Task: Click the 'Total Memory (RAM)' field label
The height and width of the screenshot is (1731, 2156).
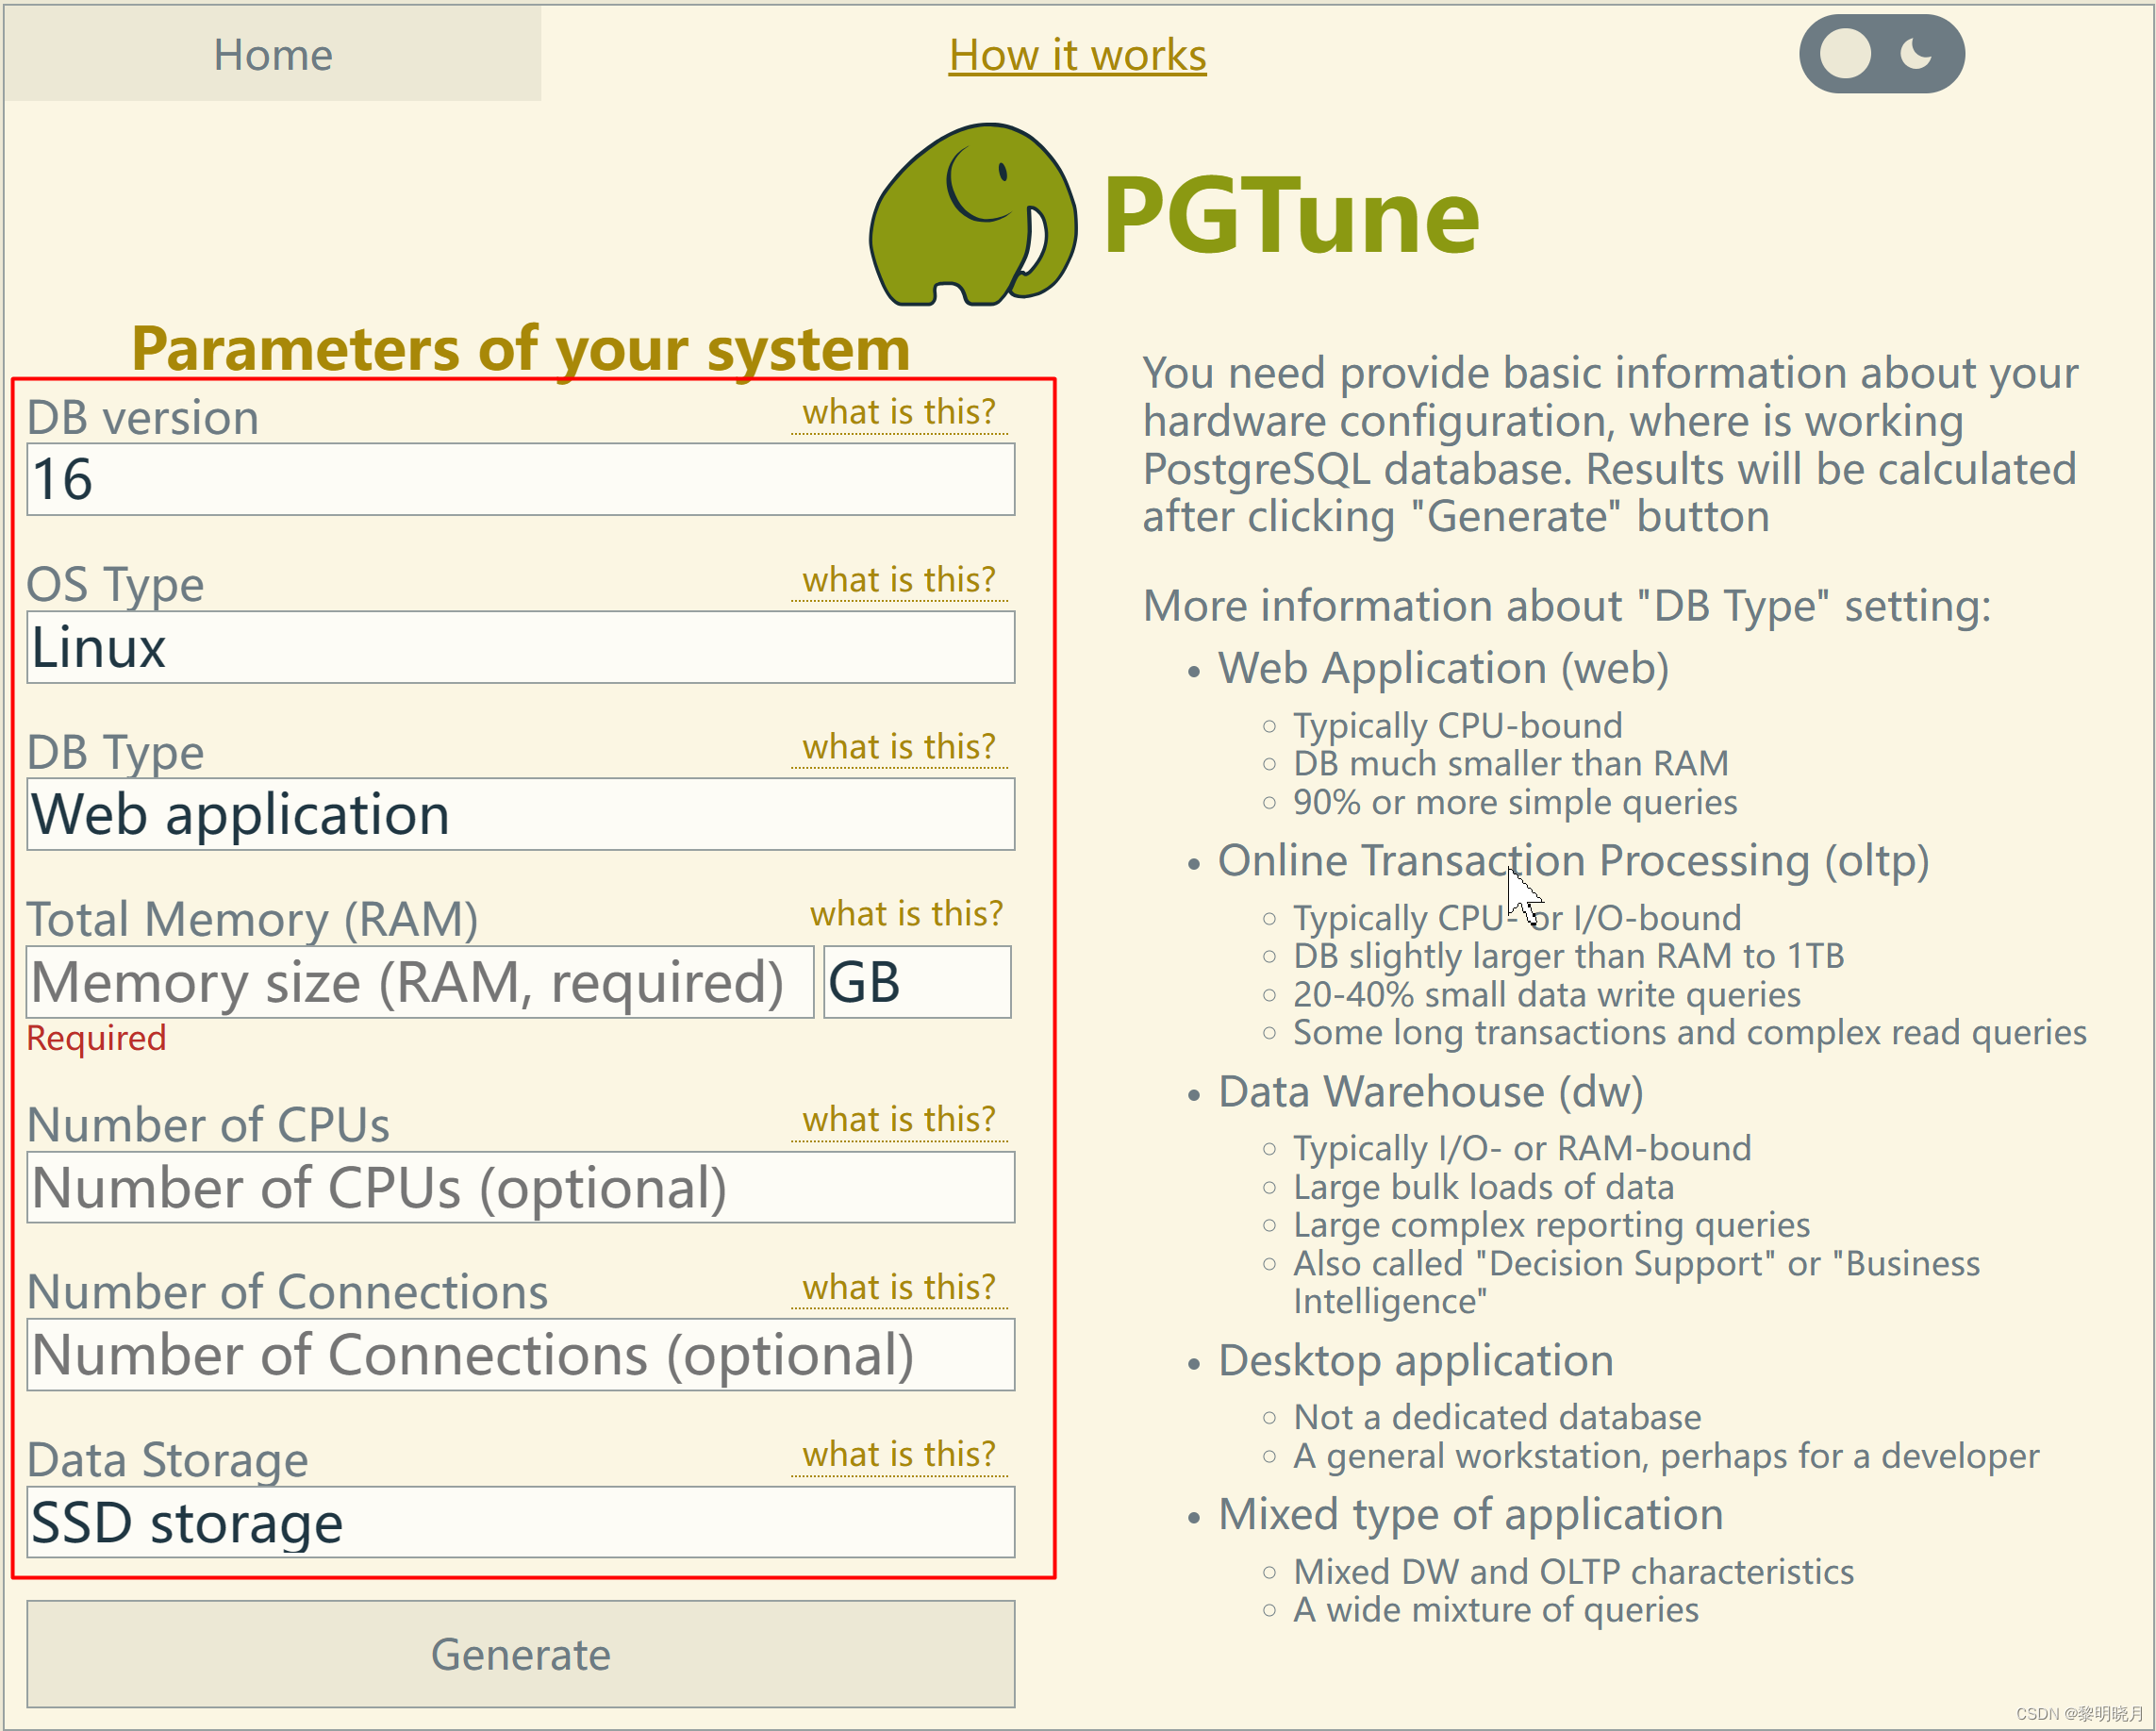Action: pyautogui.click(x=252, y=920)
